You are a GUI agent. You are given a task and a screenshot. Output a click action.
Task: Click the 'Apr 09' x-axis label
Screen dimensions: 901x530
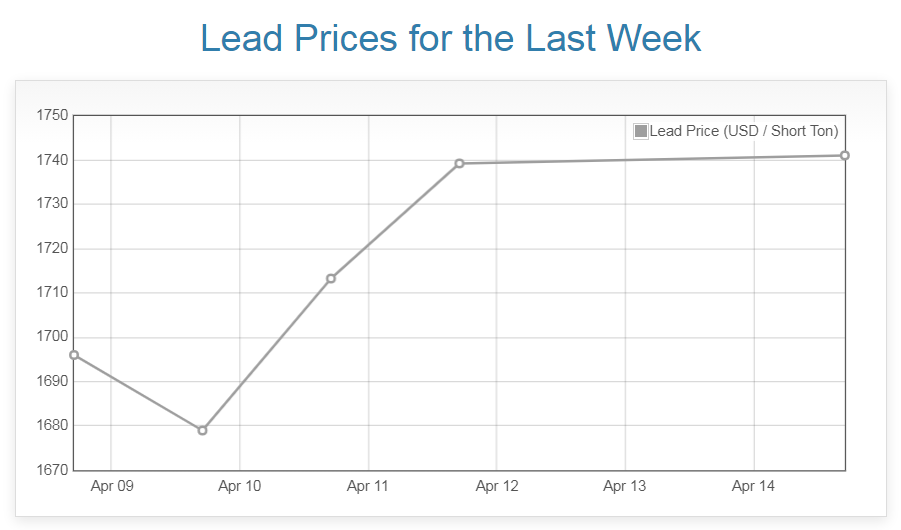pyautogui.click(x=111, y=487)
